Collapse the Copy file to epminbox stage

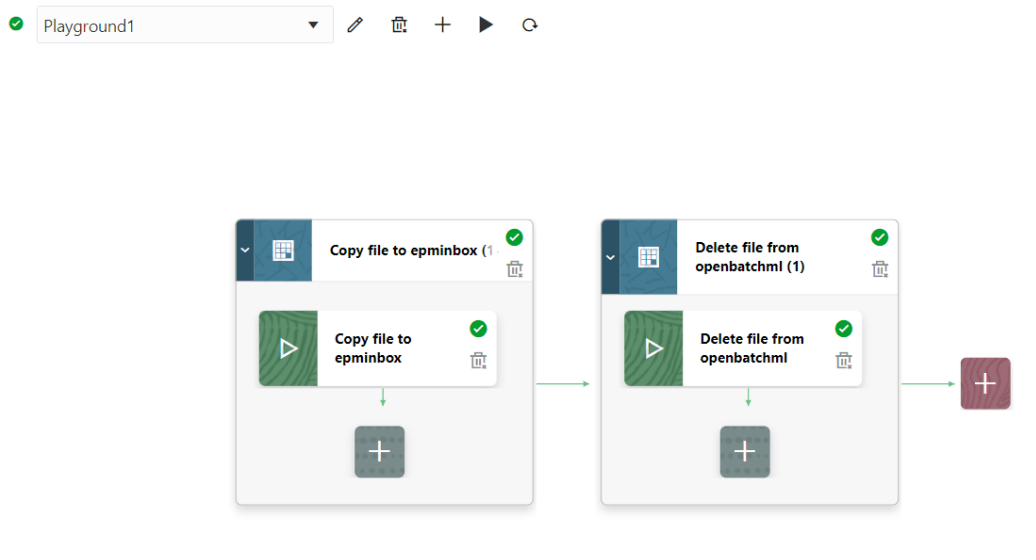click(x=245, y=250)
